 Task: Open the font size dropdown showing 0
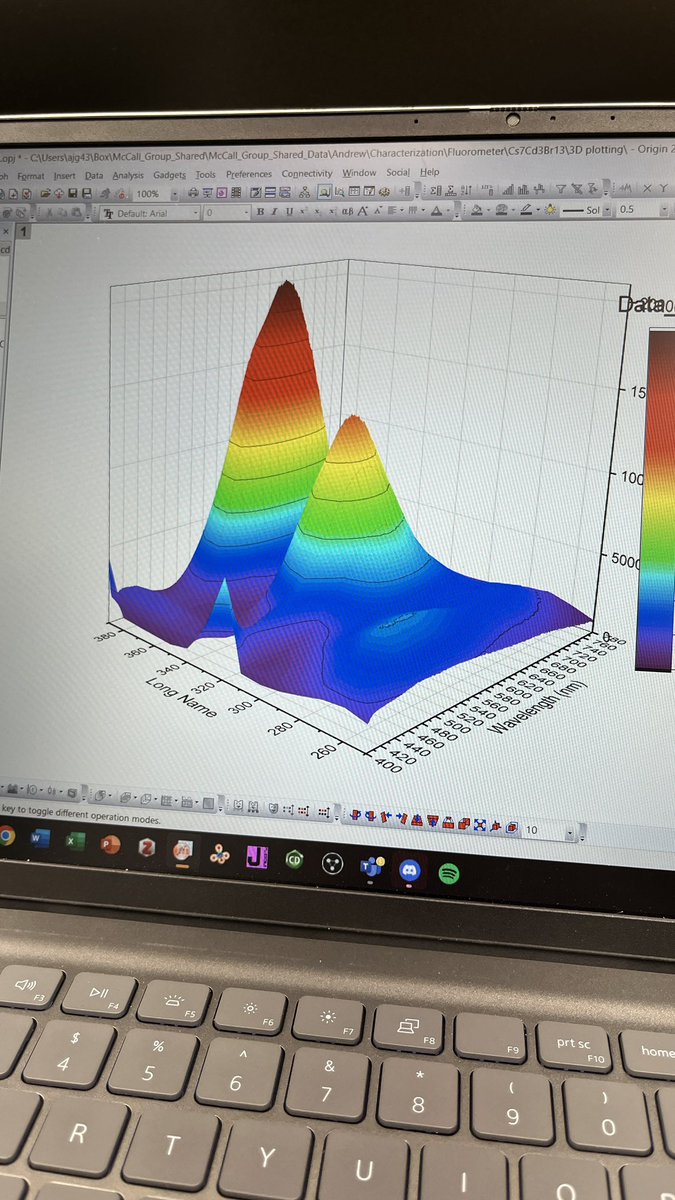[x=244, y=213]
